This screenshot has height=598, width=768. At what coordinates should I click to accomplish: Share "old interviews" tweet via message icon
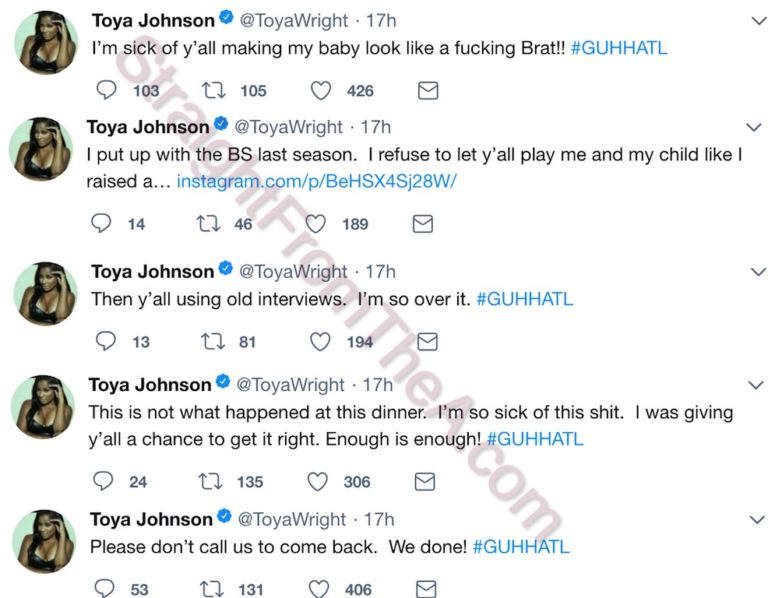[427, 342]
